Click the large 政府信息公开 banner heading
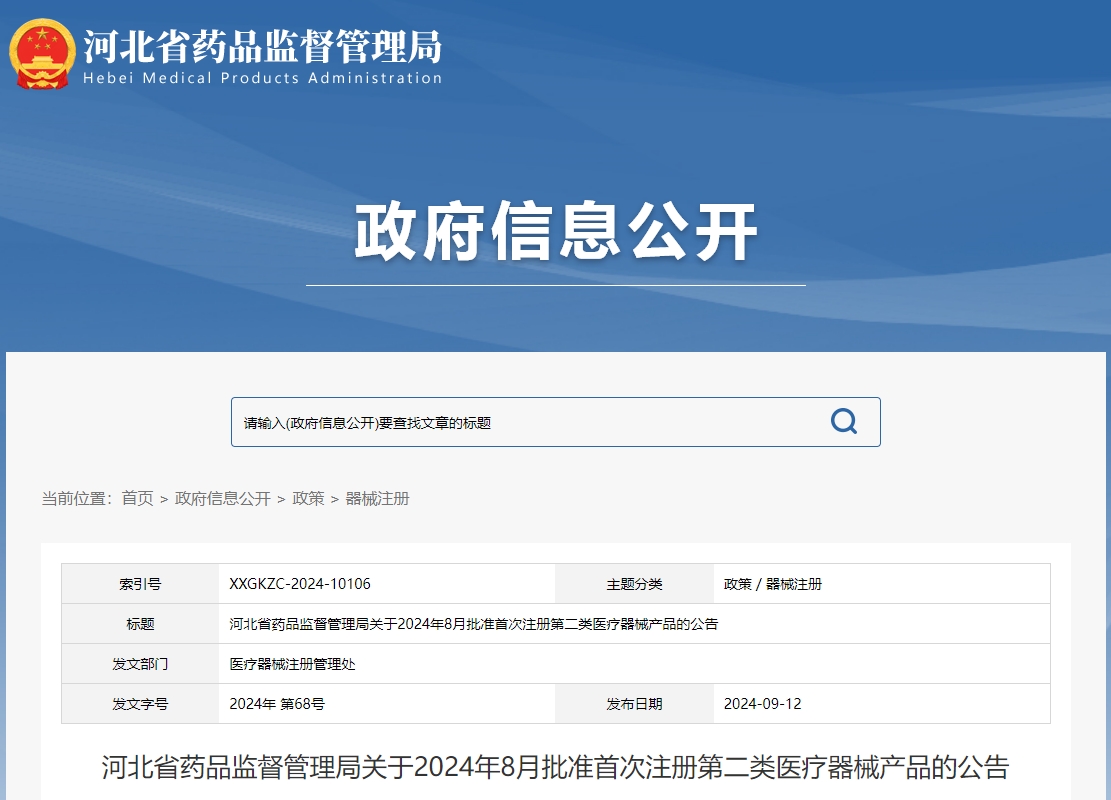Viewport: 1111px width, 800px height. (556, 232)
